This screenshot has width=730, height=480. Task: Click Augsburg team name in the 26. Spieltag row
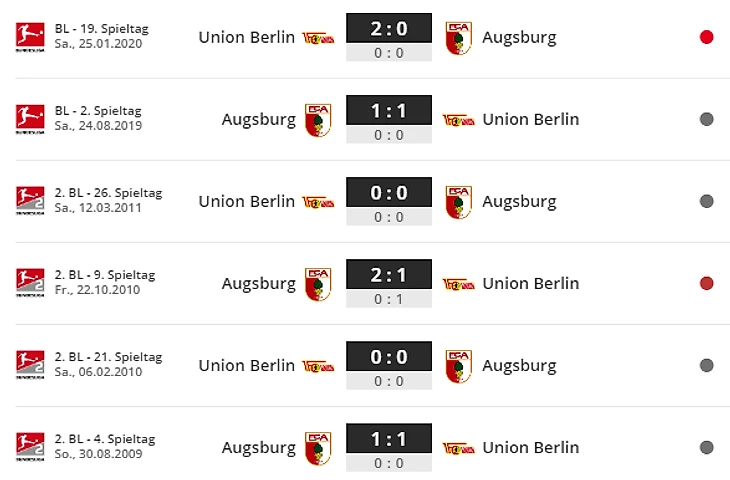pos(519,202)
